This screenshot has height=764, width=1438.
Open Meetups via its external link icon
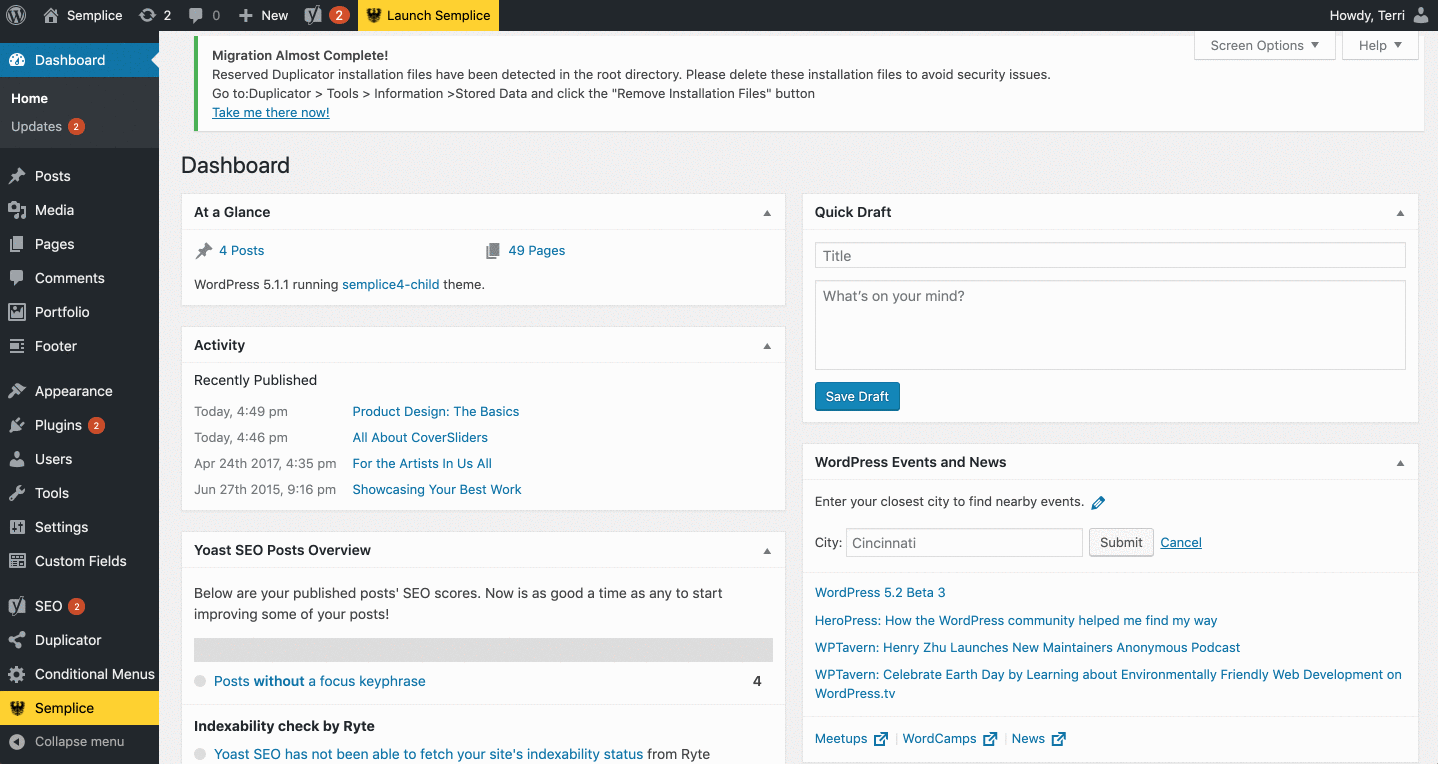click(880, 738)
